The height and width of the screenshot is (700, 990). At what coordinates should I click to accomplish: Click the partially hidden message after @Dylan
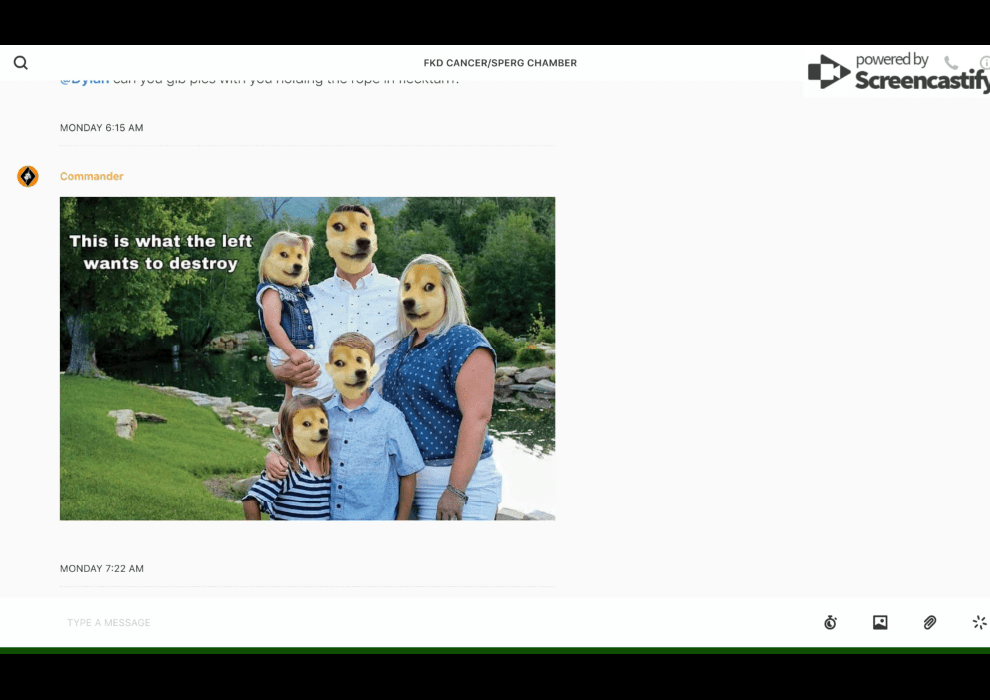290,81
